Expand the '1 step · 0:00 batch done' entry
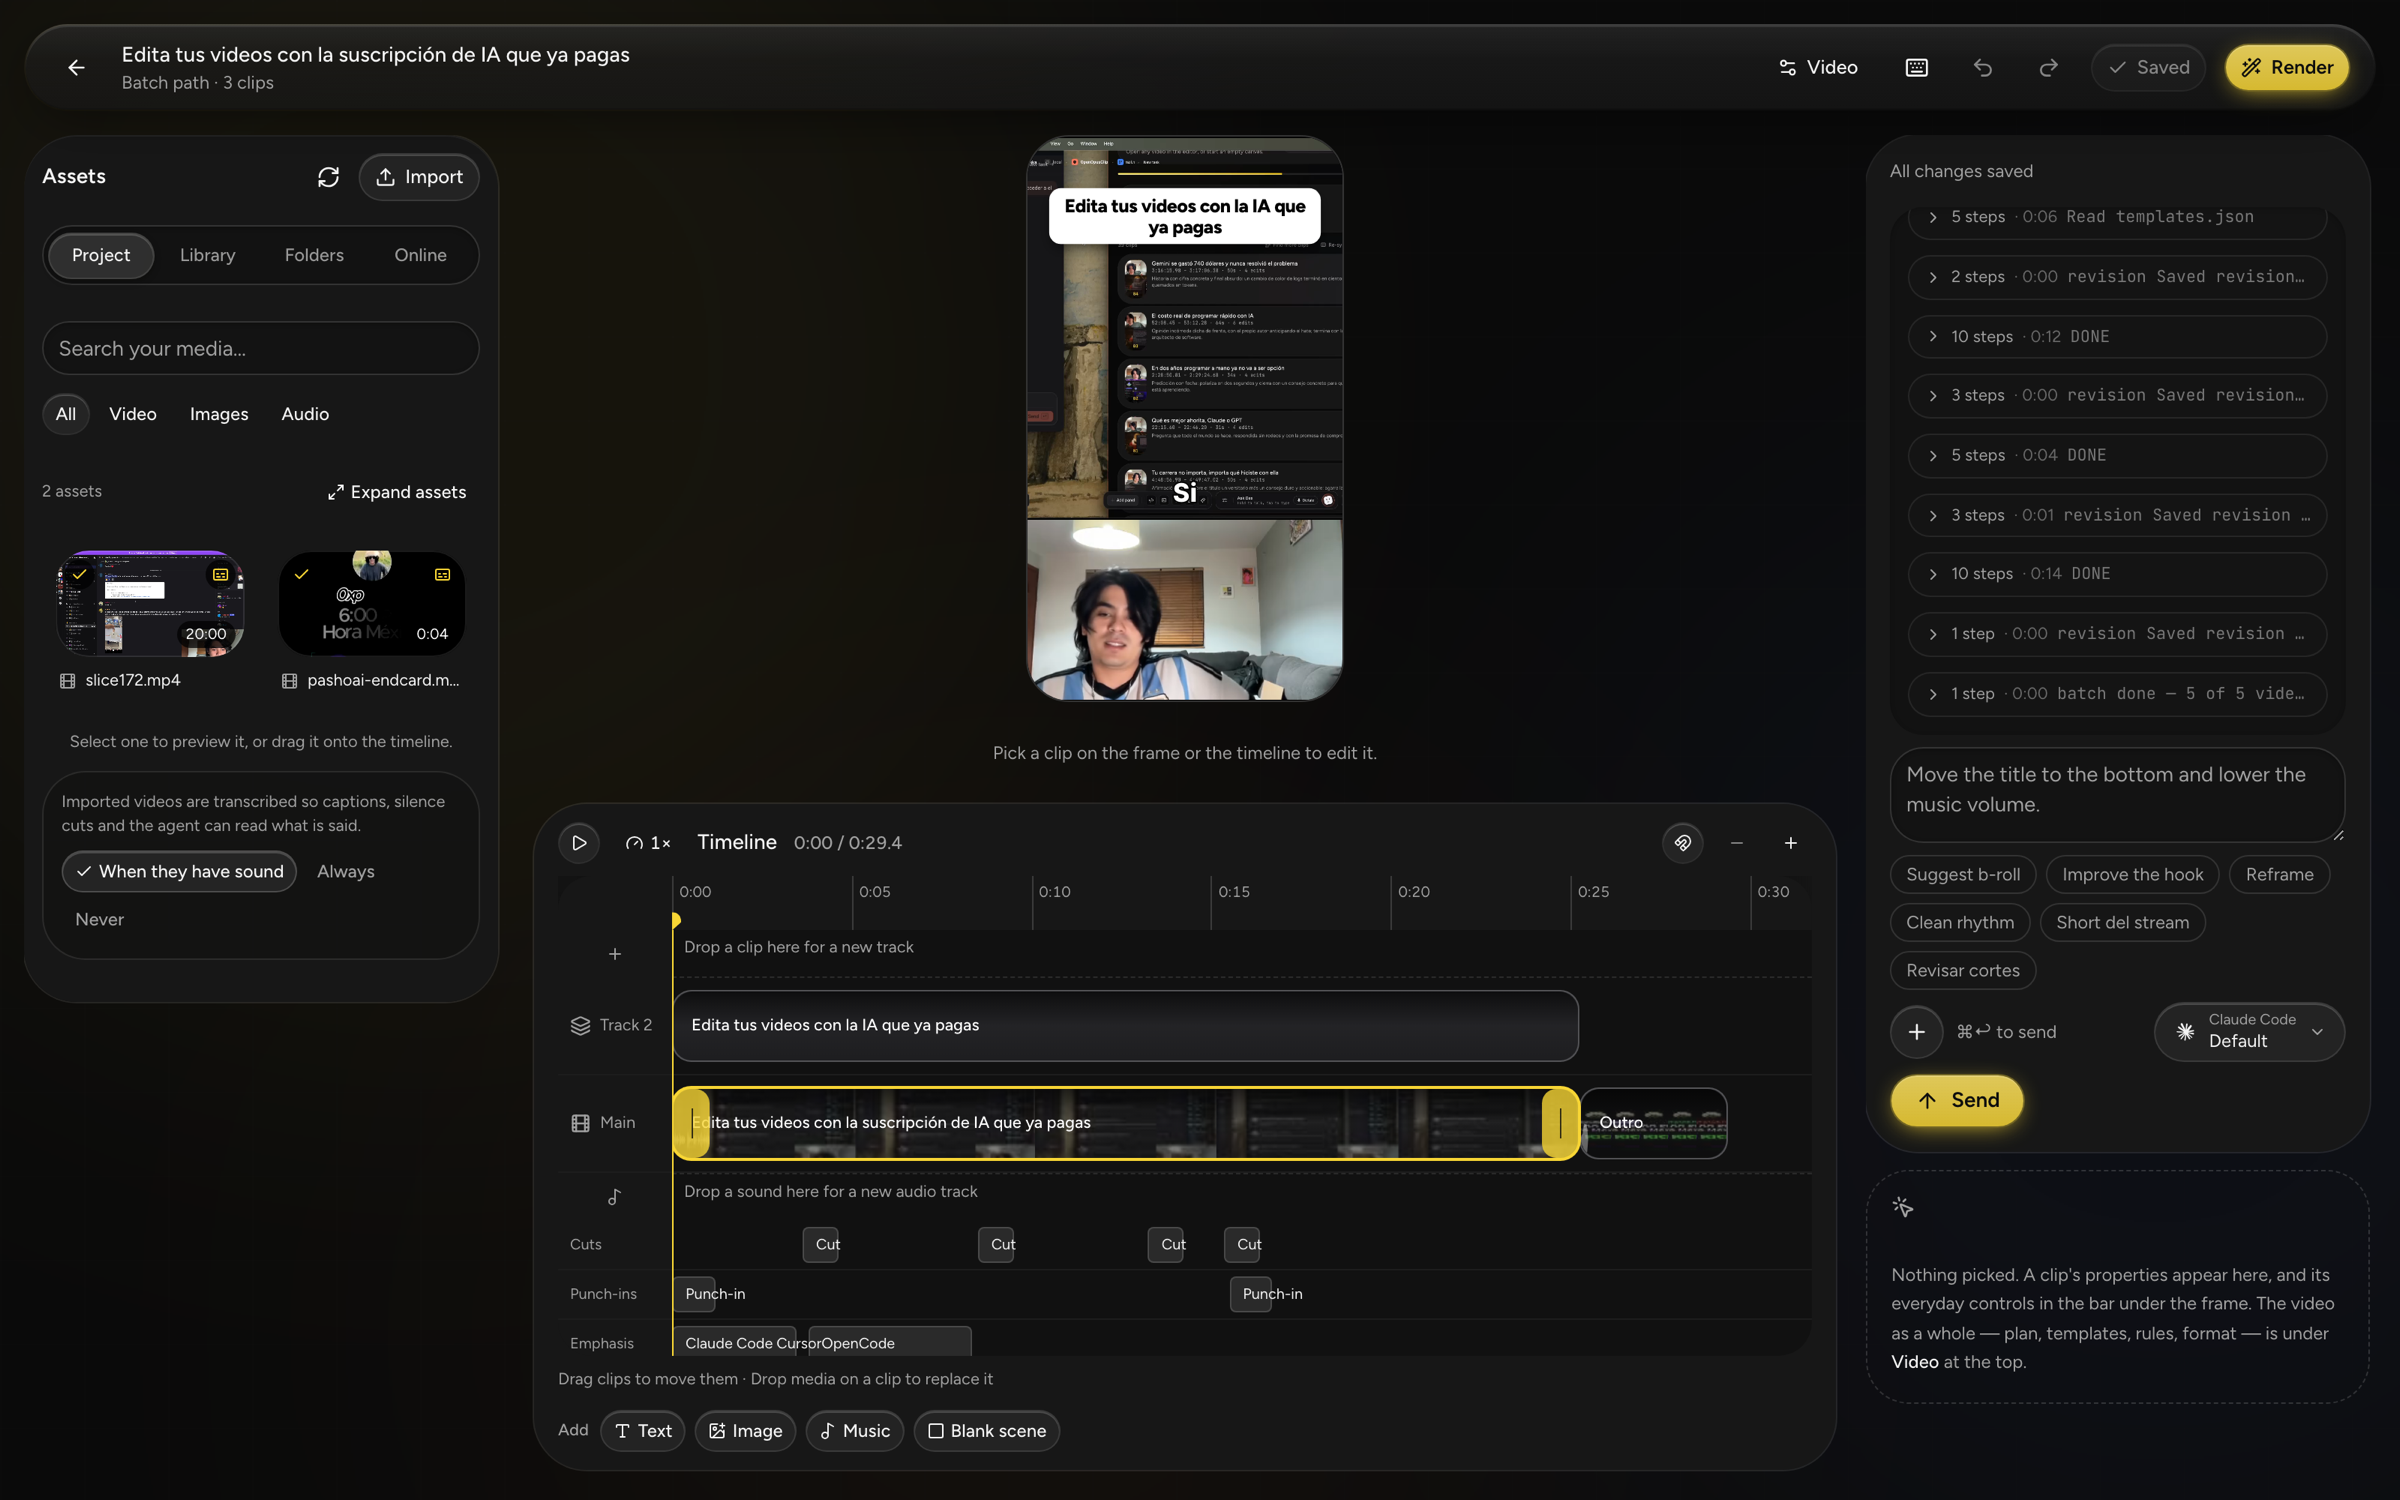 click(x=2116, y=693)
